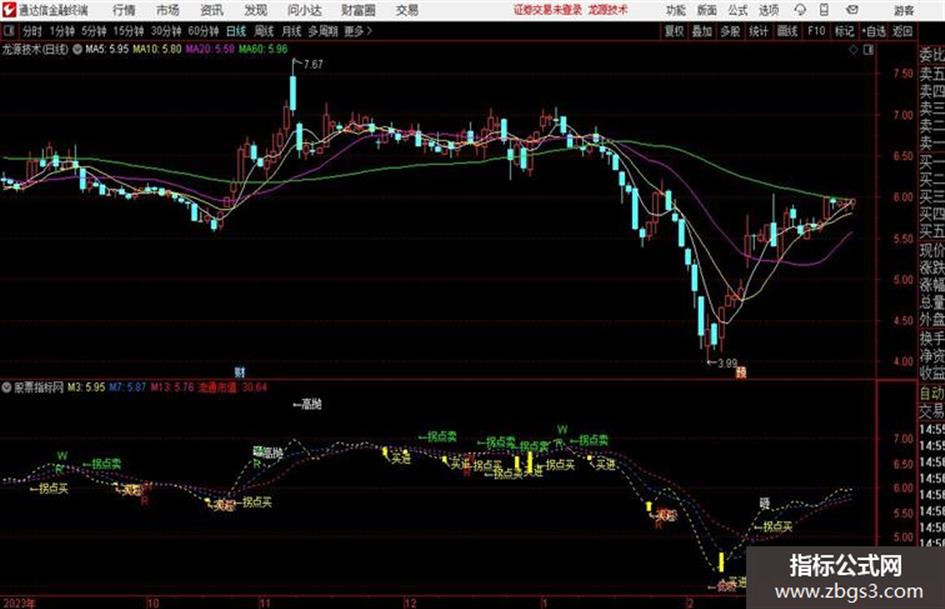Open the 画线 drawing tools

[x=787, y=31]
